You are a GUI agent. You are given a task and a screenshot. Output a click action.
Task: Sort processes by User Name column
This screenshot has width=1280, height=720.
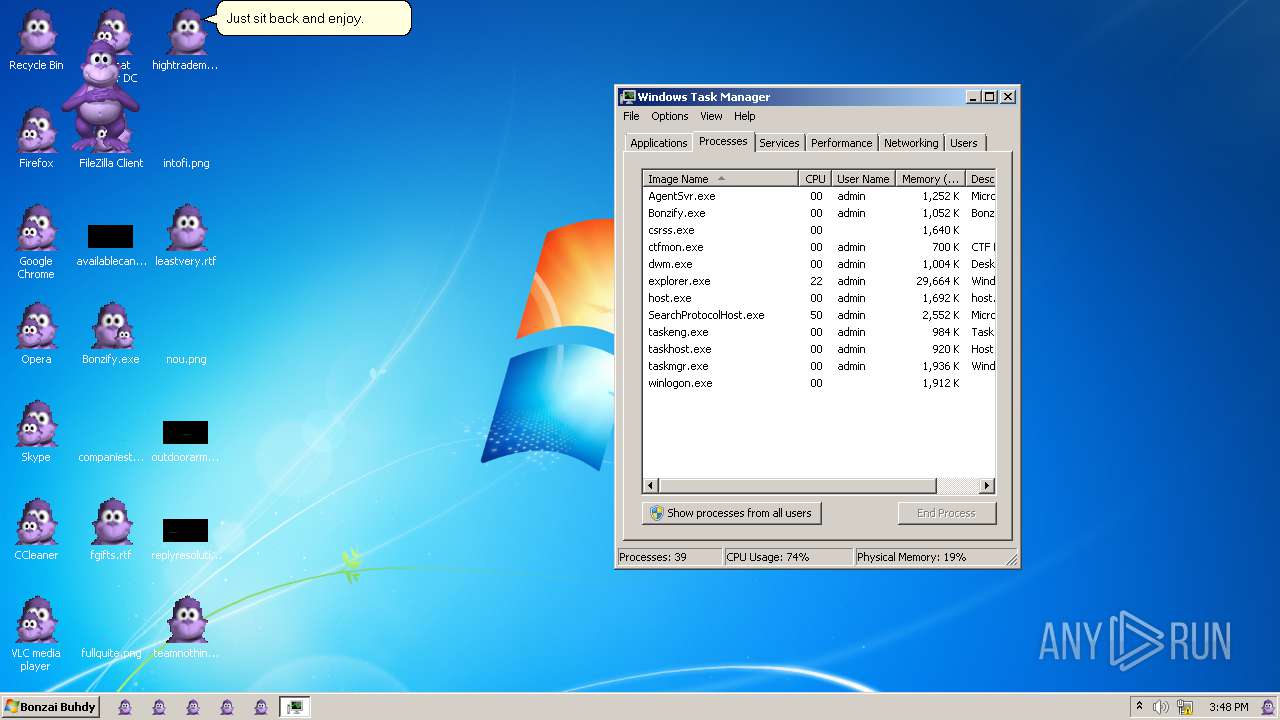(x=863, y=178)
